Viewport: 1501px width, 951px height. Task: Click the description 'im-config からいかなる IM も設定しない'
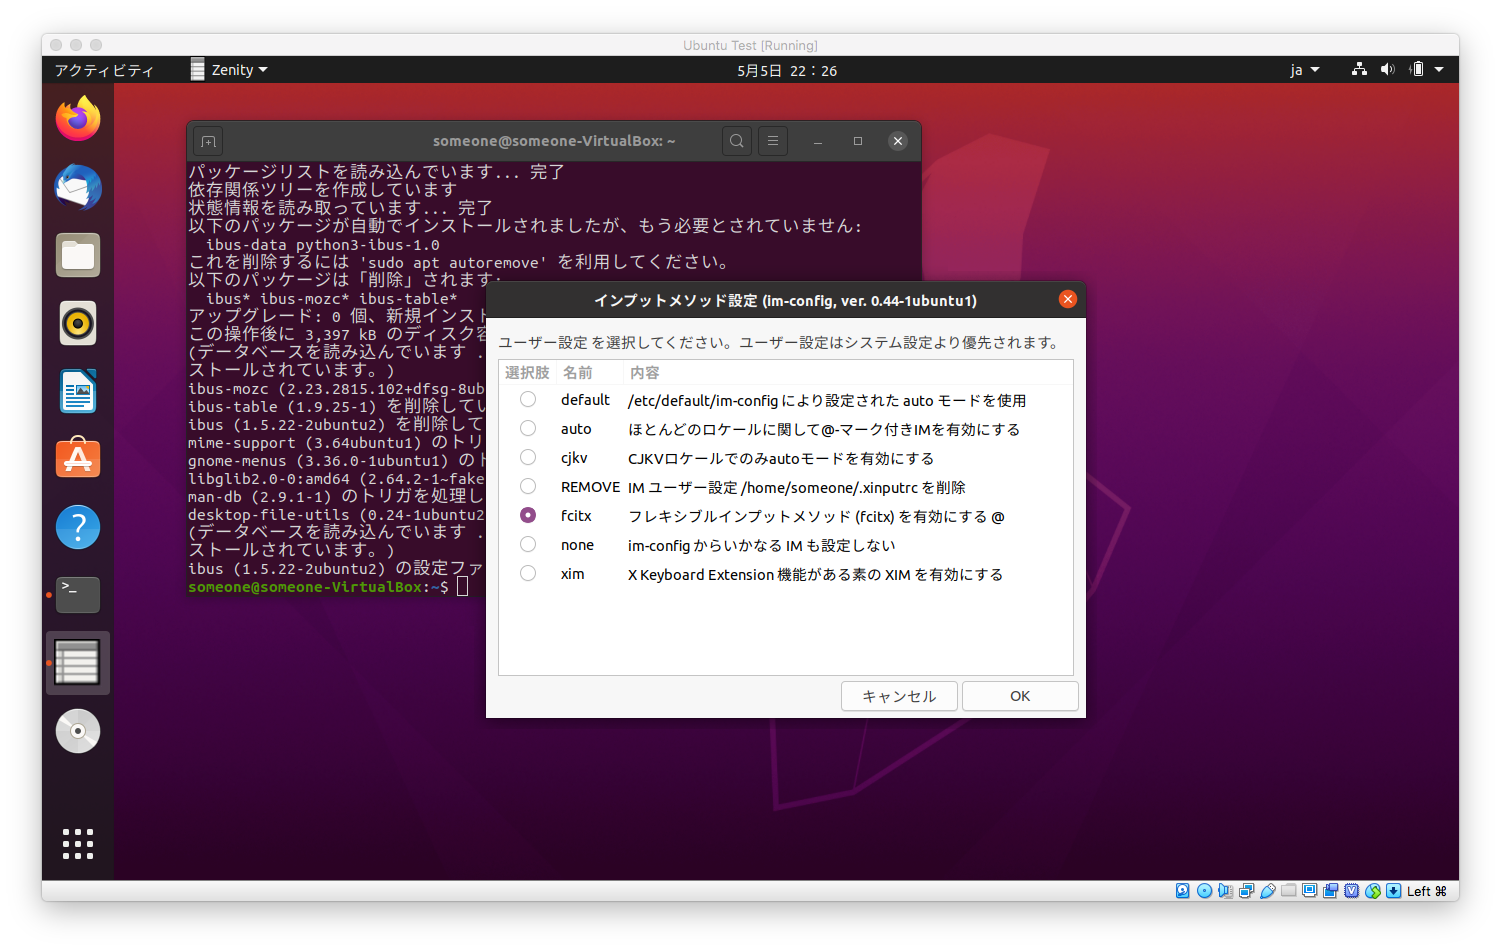coord(762,545)
